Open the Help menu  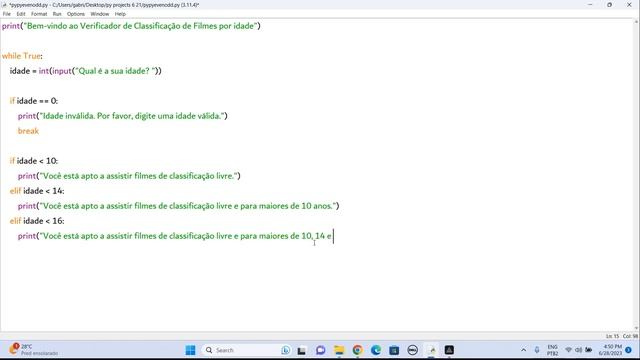pos(120,14)
